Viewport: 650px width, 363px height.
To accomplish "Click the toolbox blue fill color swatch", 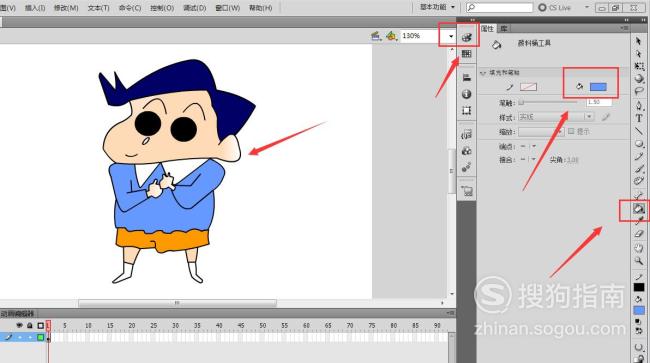I will click(x=639, y=310).
